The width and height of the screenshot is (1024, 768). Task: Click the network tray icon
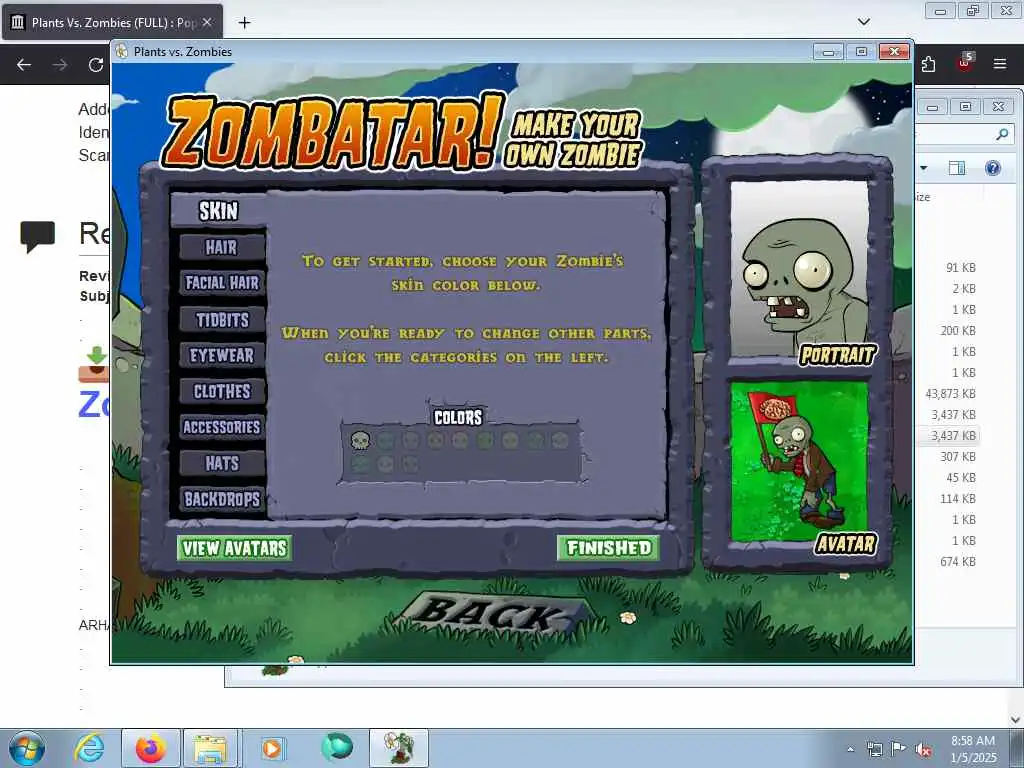click(x=874, y=749)
